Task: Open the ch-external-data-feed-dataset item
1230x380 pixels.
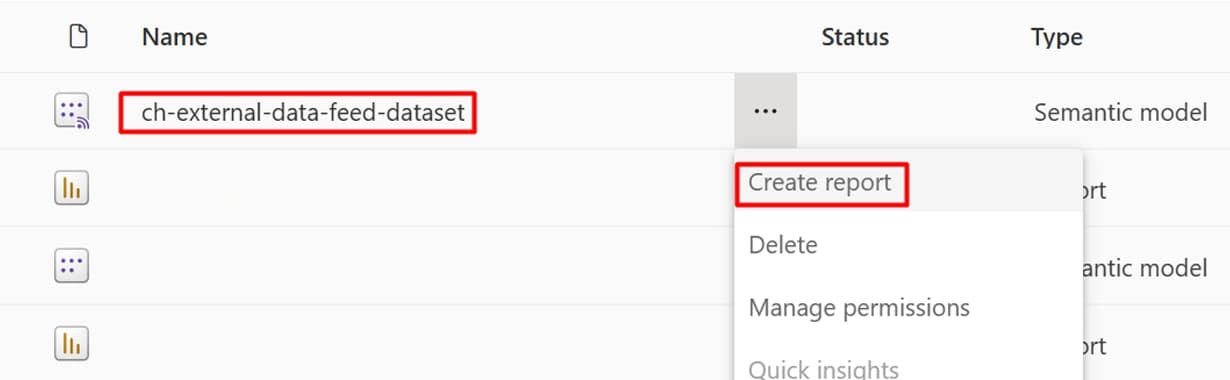Action: tap(302, 112)
